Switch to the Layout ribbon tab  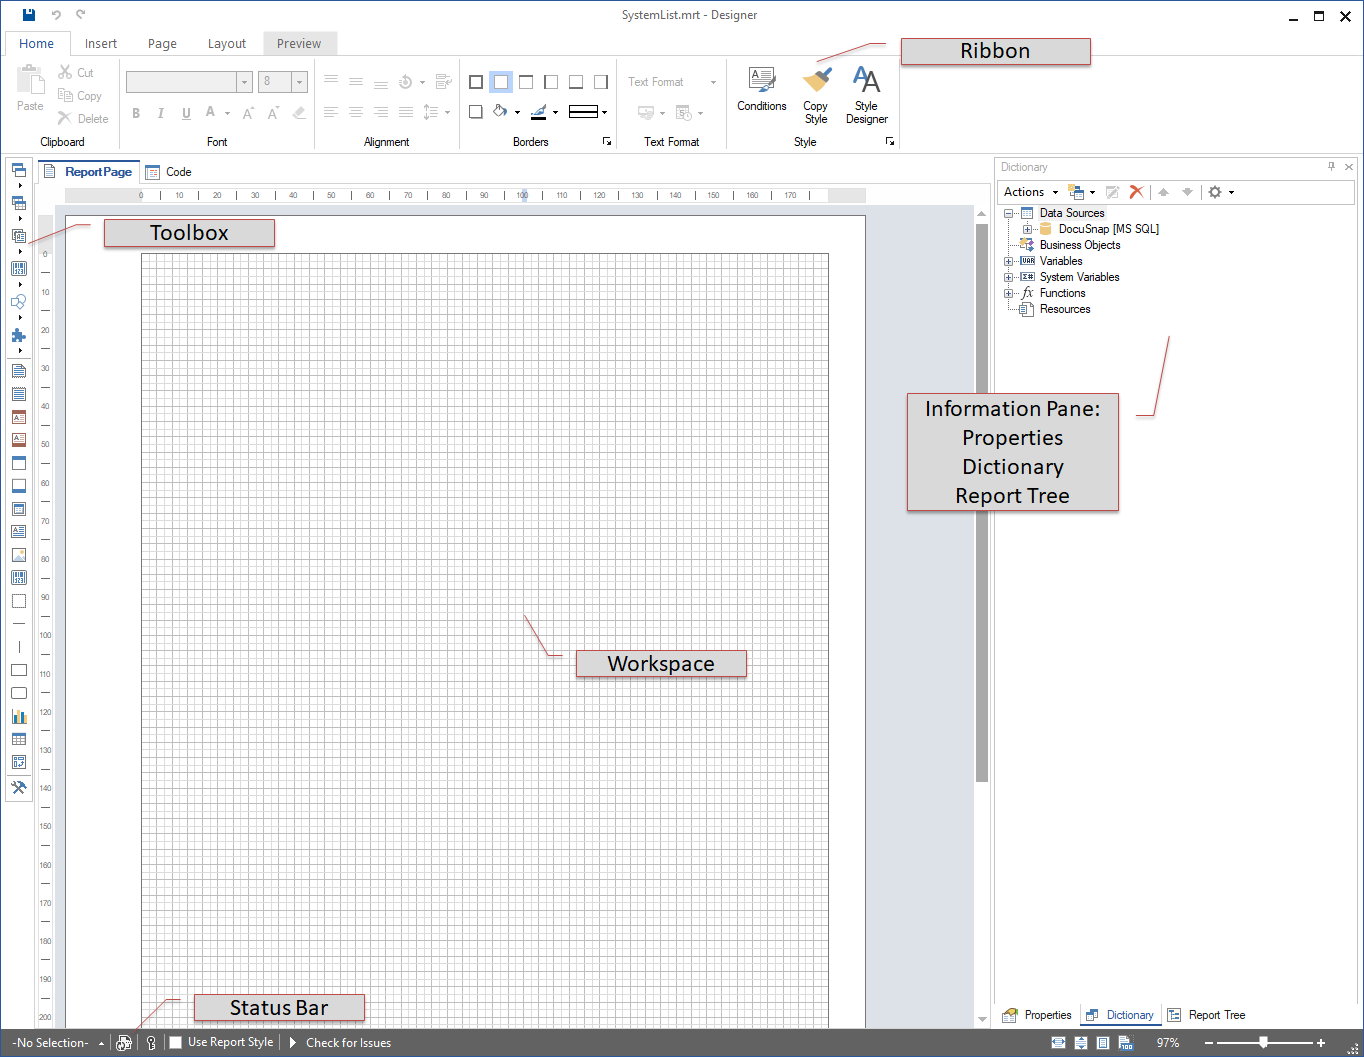[x=227, y=43]
